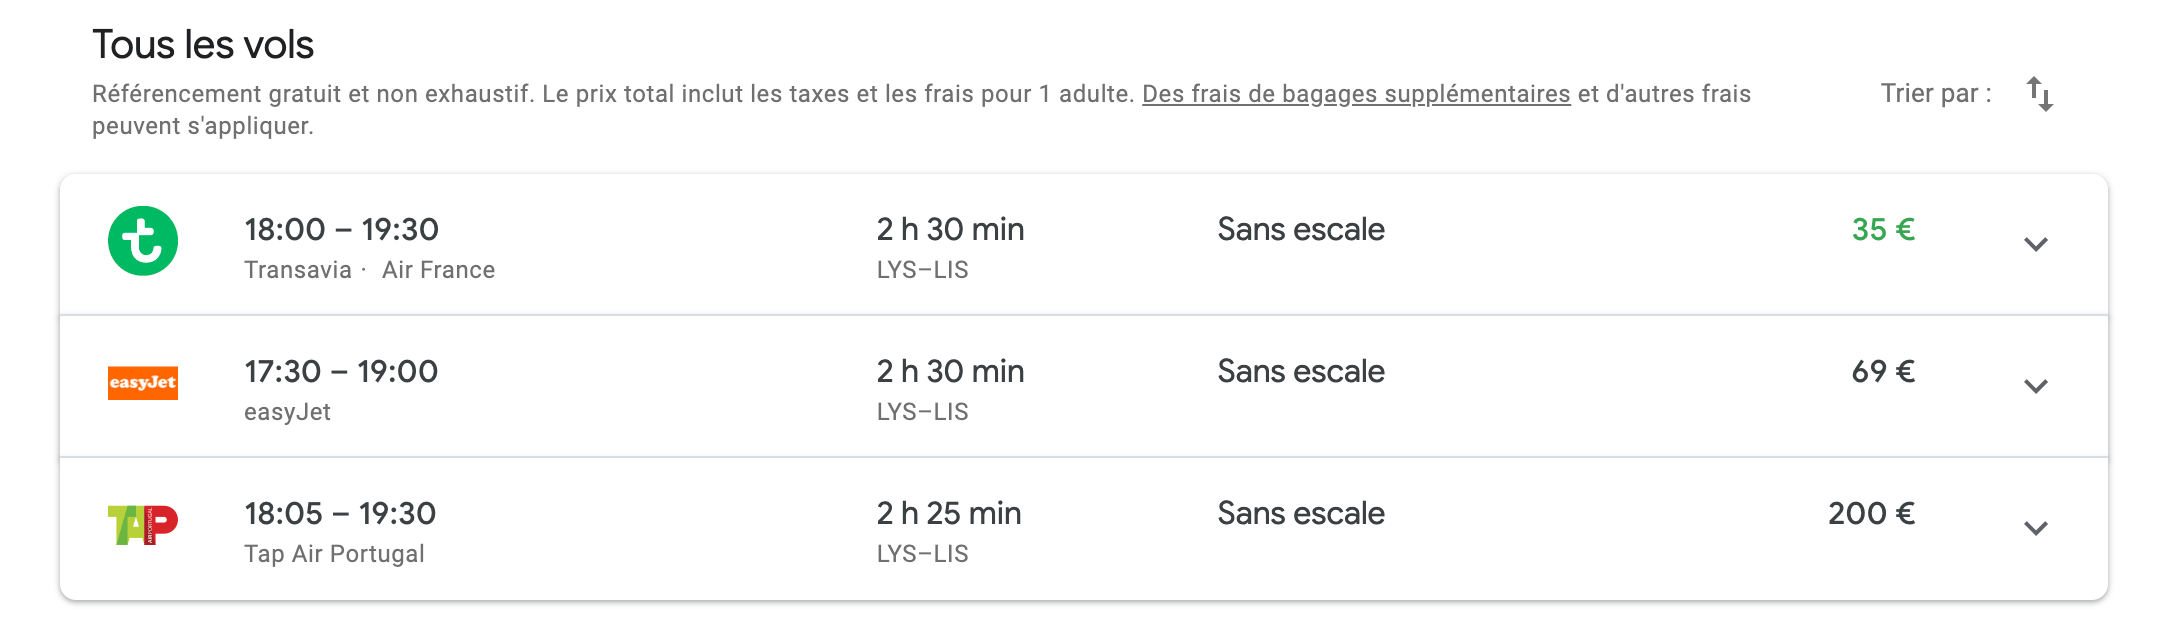Open the additional baggage fees link
Screen dimensions: 2166x634
click(1356, 94)
